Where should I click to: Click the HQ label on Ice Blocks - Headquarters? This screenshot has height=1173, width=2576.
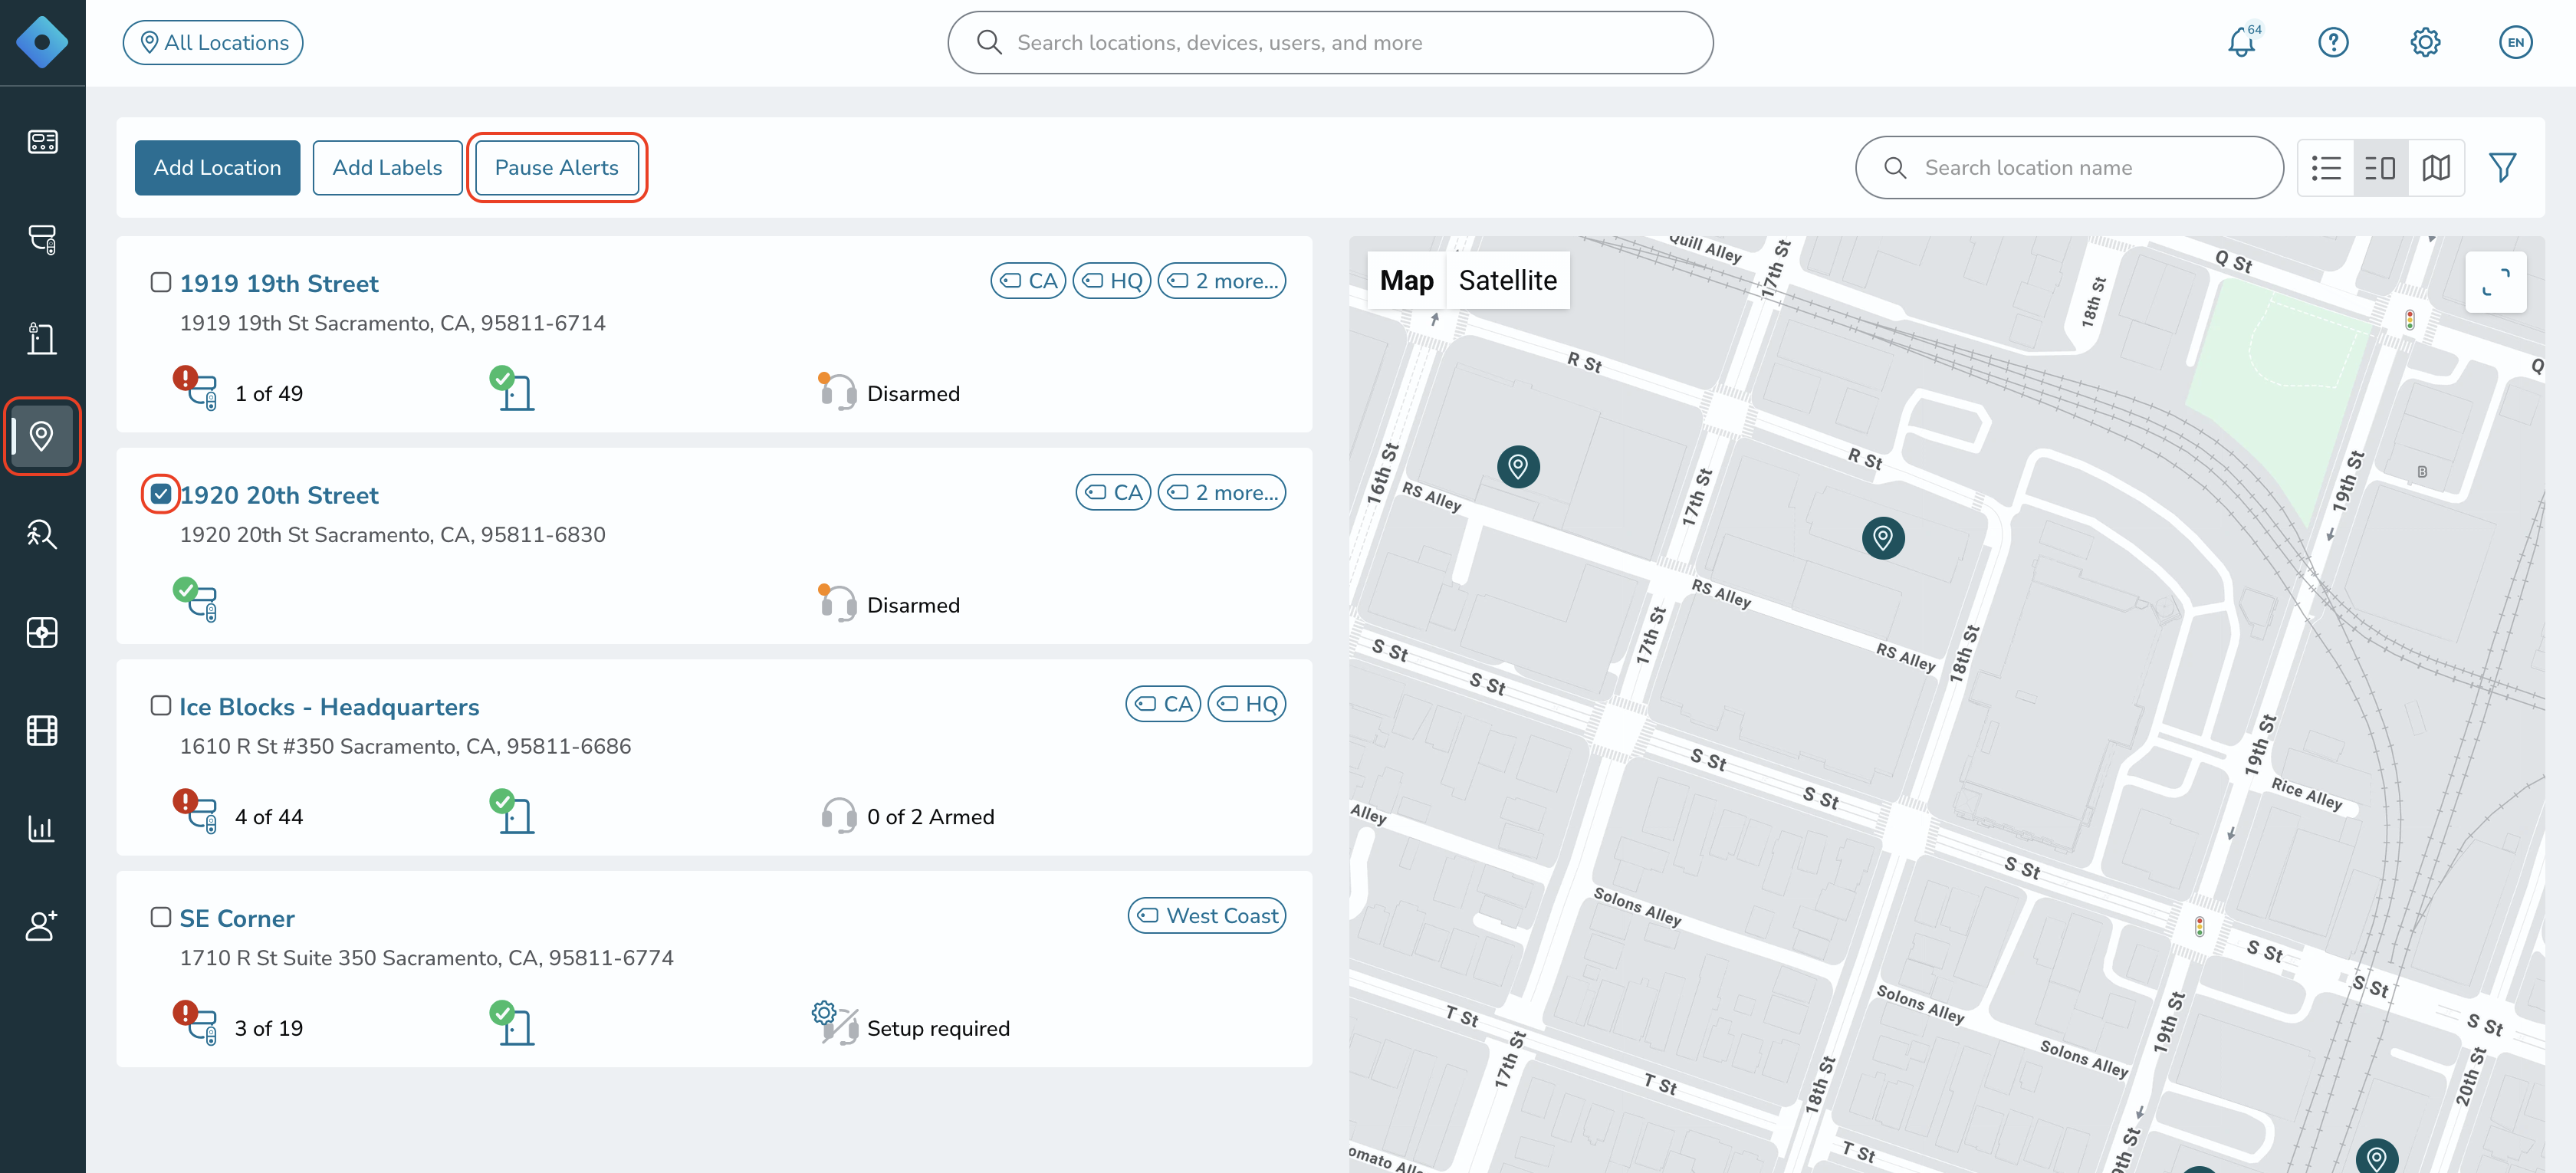(x=1247, y=704)
